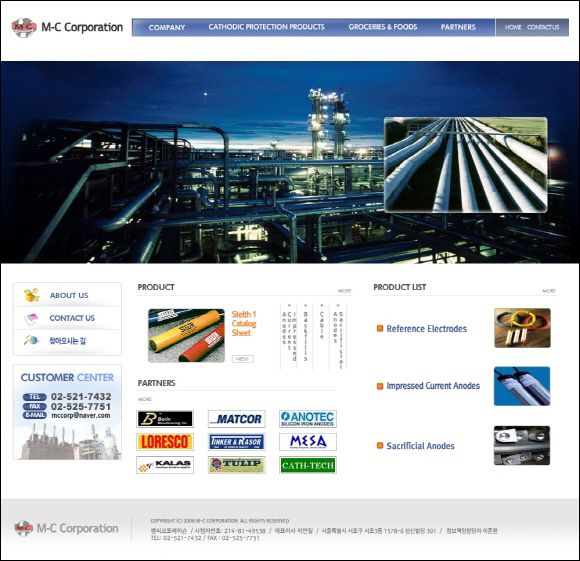Click the KALAS partner logo
This screenshot has height=561, width=580.
[165, 465]
